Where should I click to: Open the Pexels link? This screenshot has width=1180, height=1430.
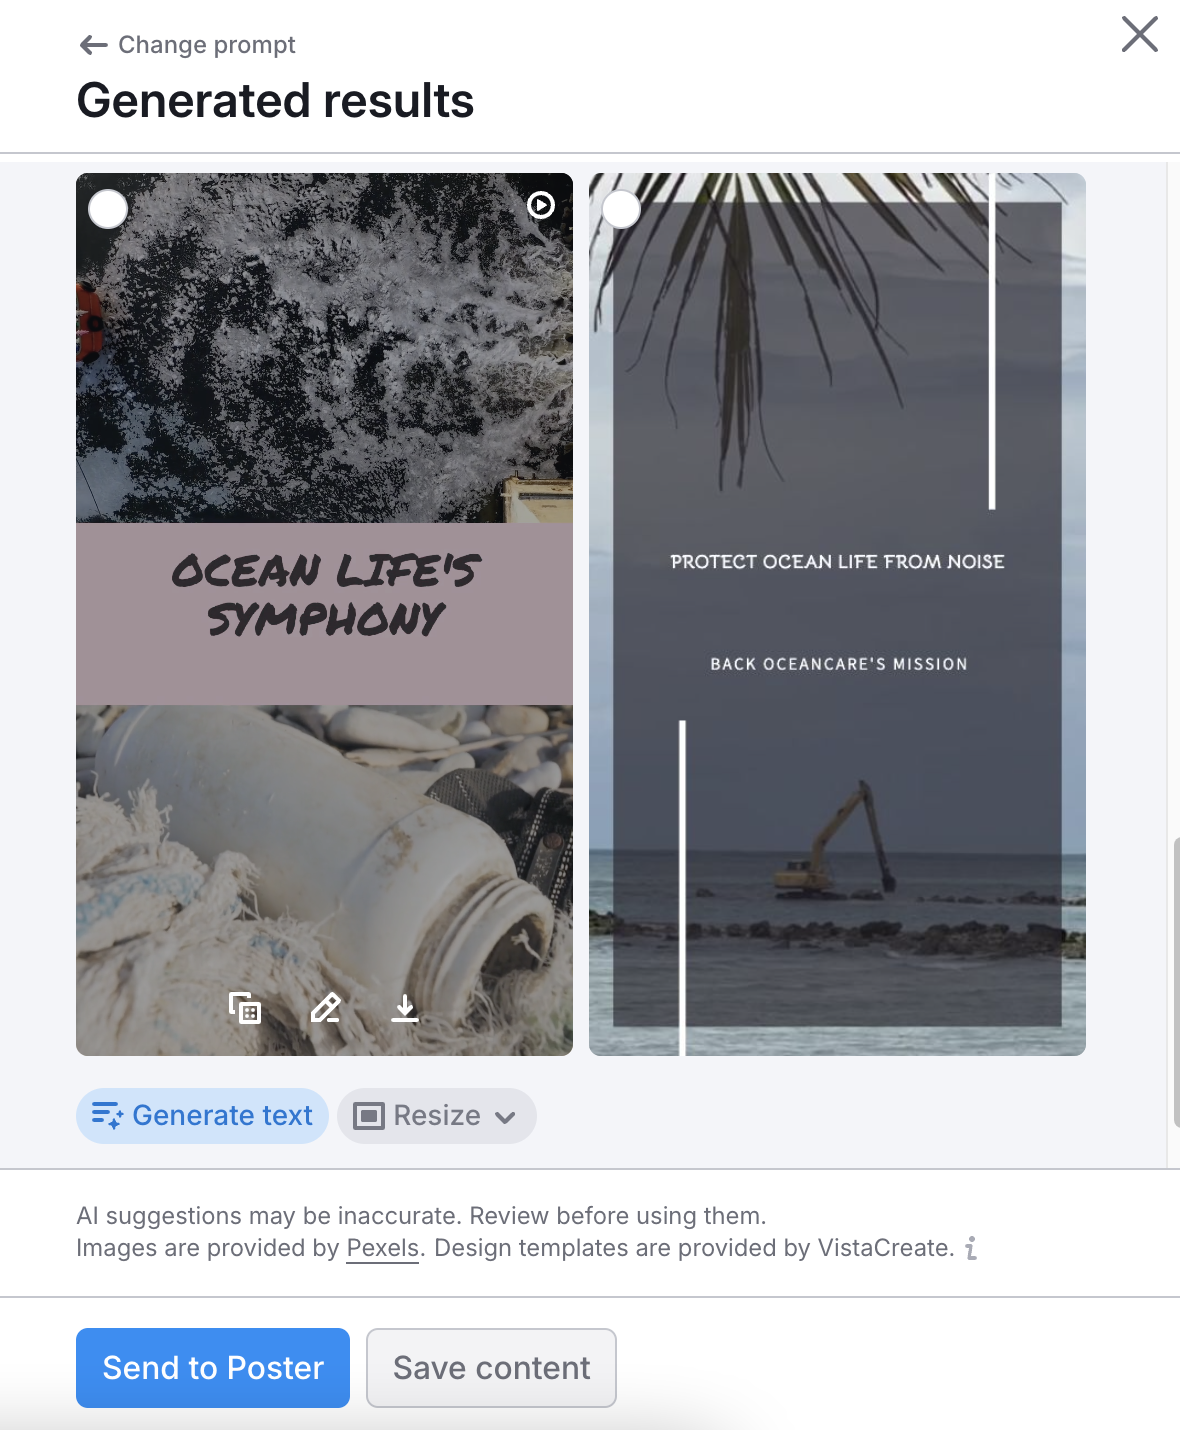[x=383, y=1248]
